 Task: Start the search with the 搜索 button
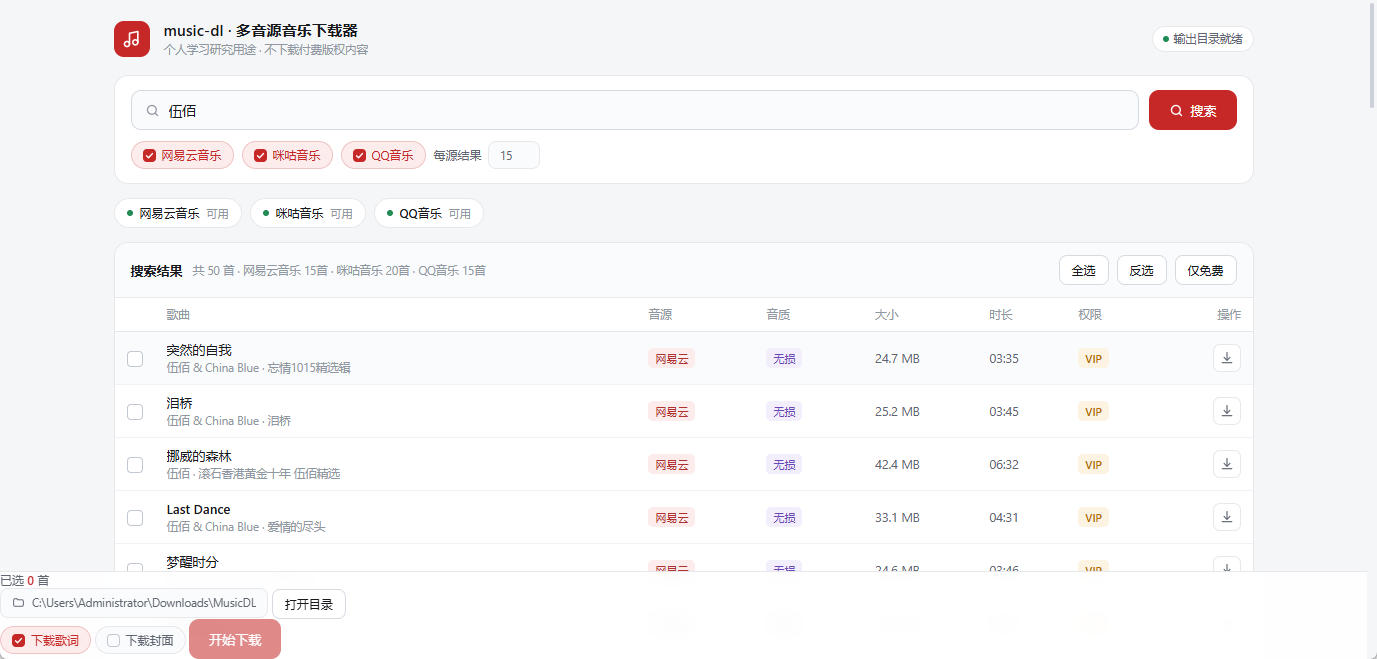pos(1193,110)
